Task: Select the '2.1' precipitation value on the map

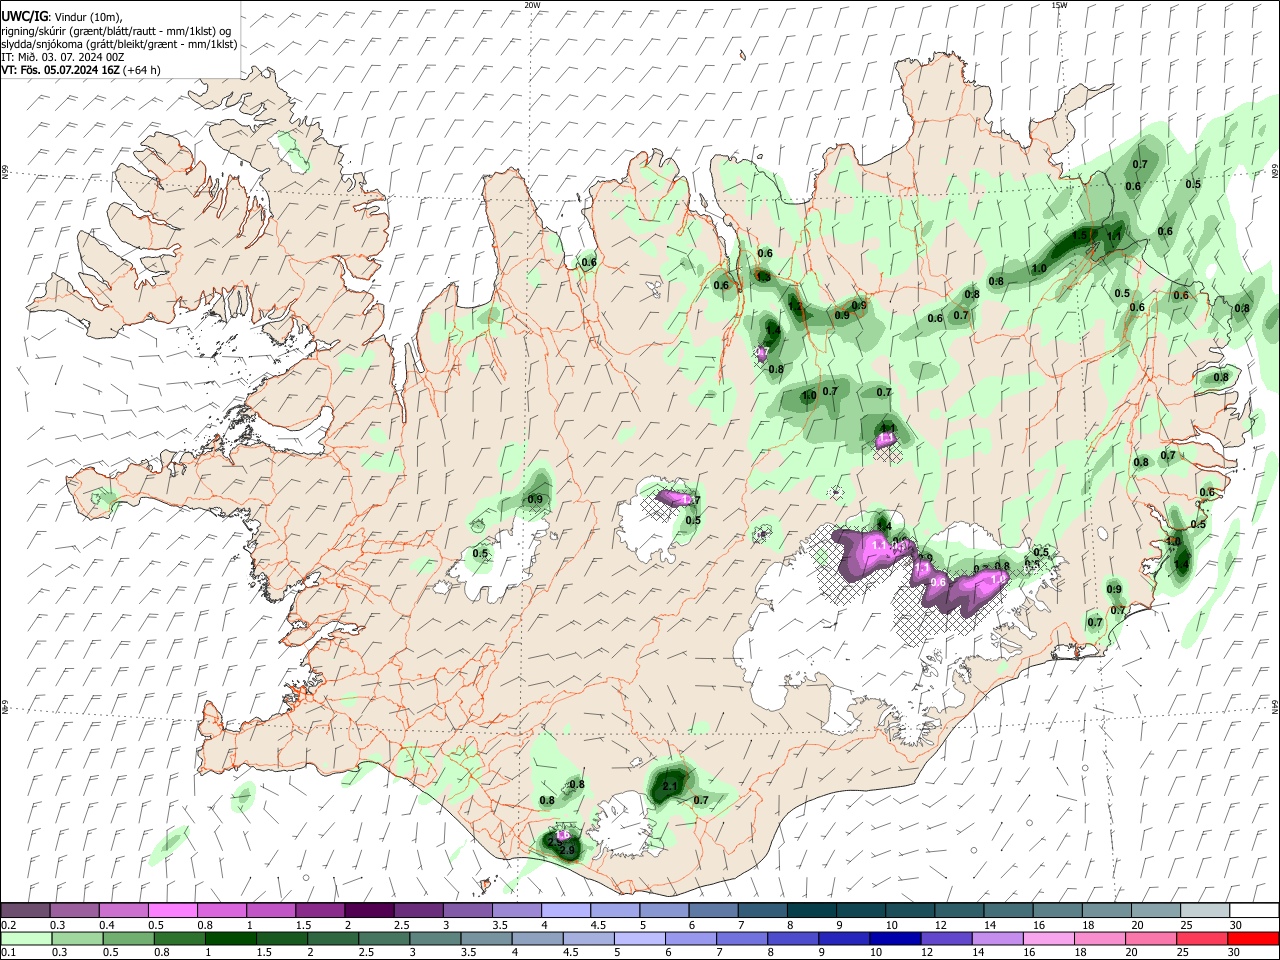Action: tap(670, 787)
